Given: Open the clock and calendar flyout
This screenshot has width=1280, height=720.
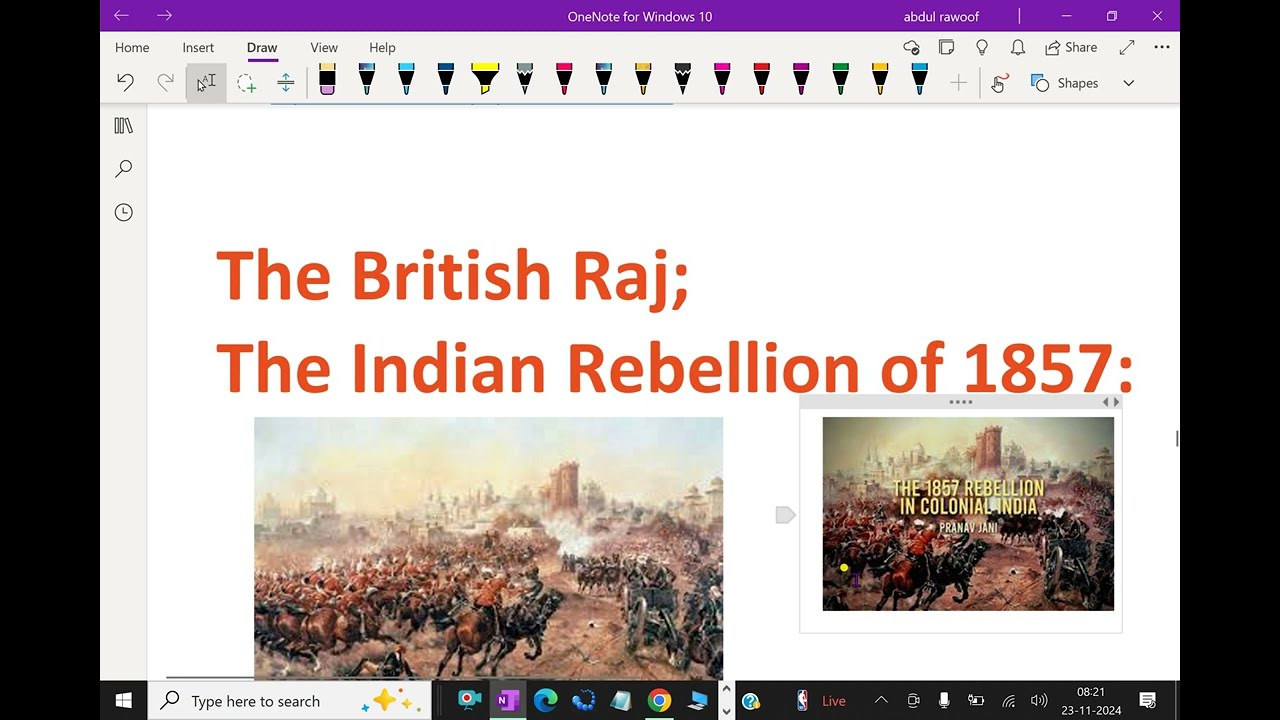Looking at the screenshot, I should [x=1091, y=701].
